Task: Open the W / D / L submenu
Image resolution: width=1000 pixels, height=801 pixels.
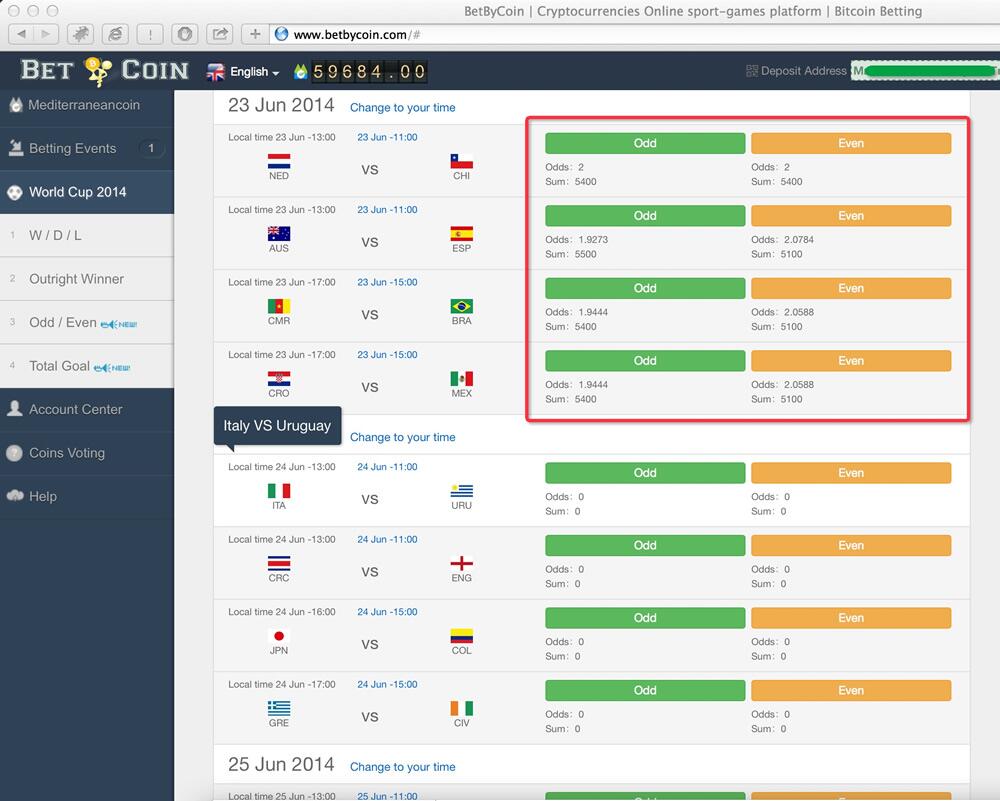Action: [x=87, y=235]
